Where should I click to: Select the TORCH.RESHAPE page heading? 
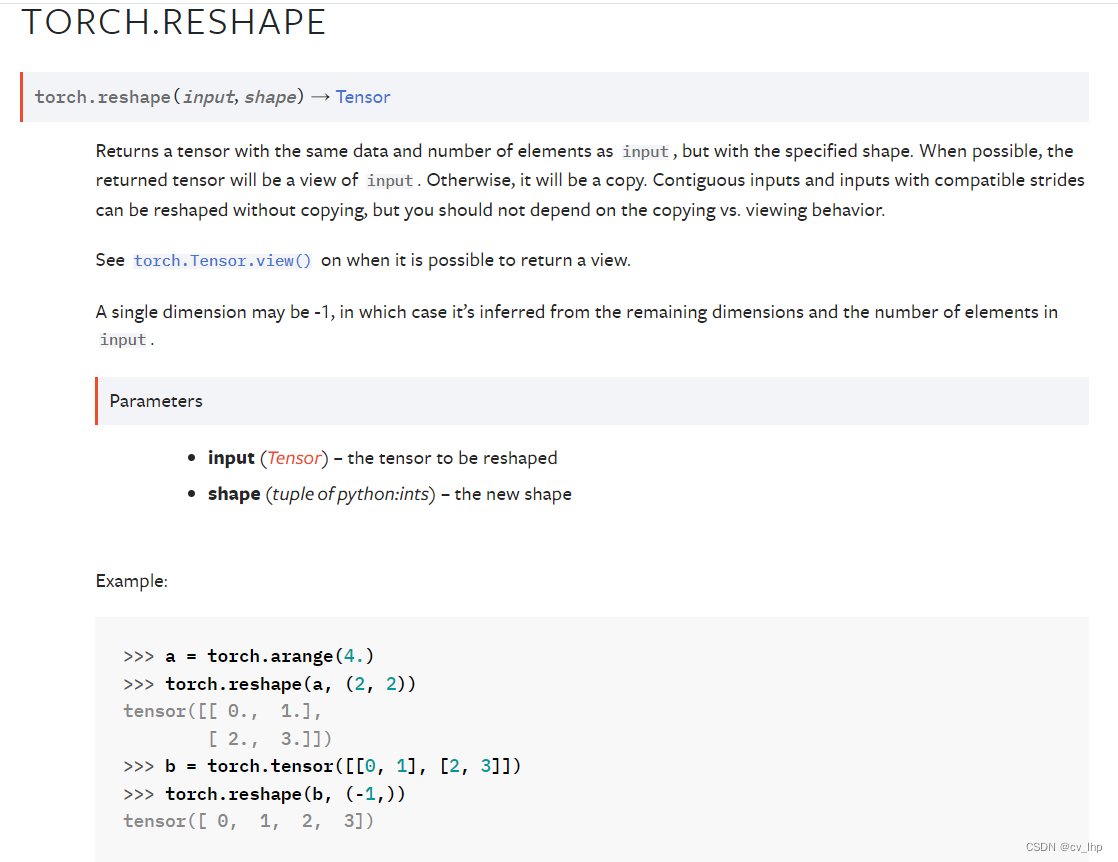(174, 22)
